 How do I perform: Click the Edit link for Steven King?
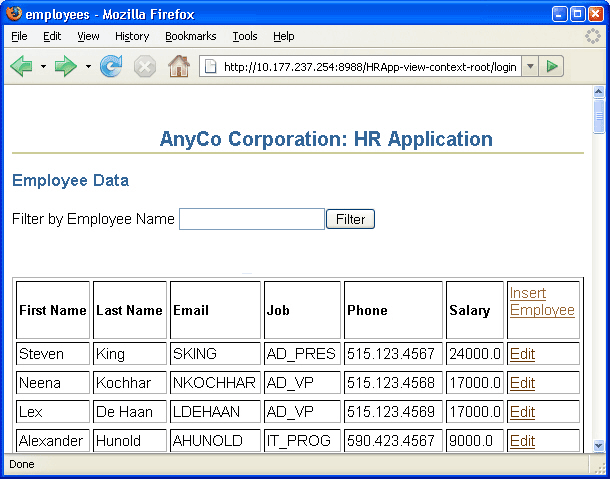tap(522, 354)
